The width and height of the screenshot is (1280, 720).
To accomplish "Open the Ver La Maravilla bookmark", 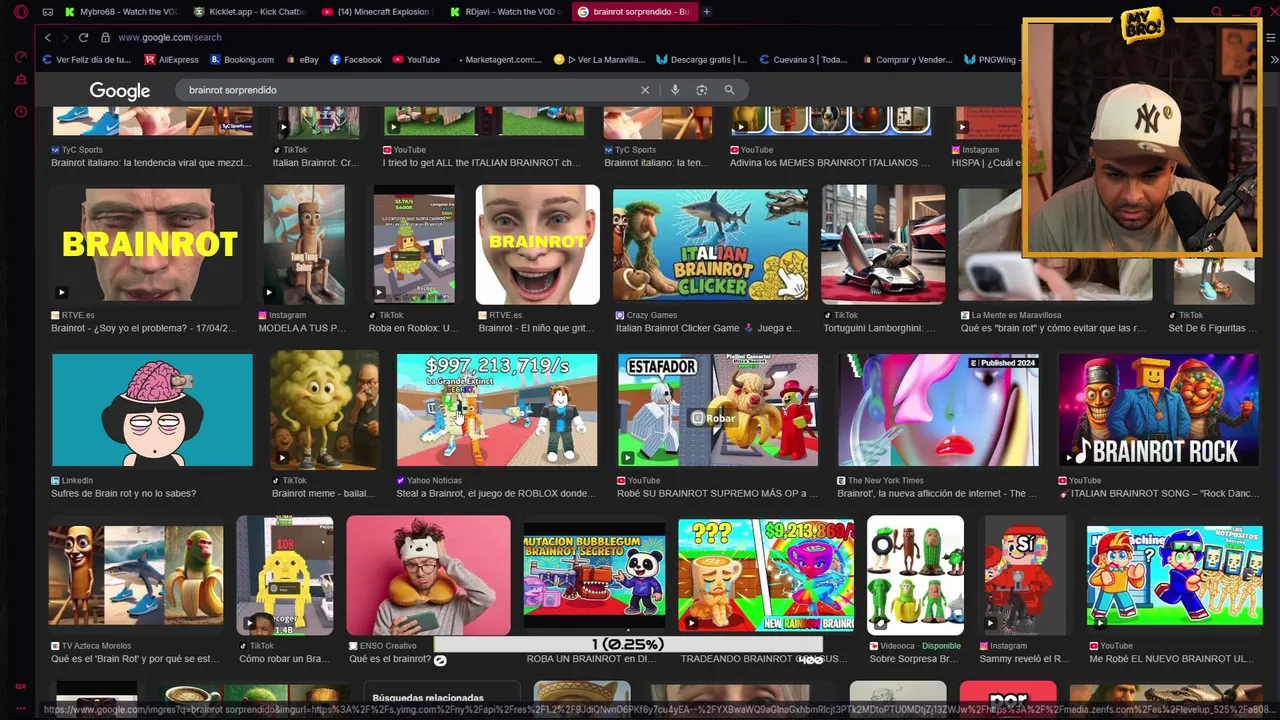I will (x=599, y=60).
